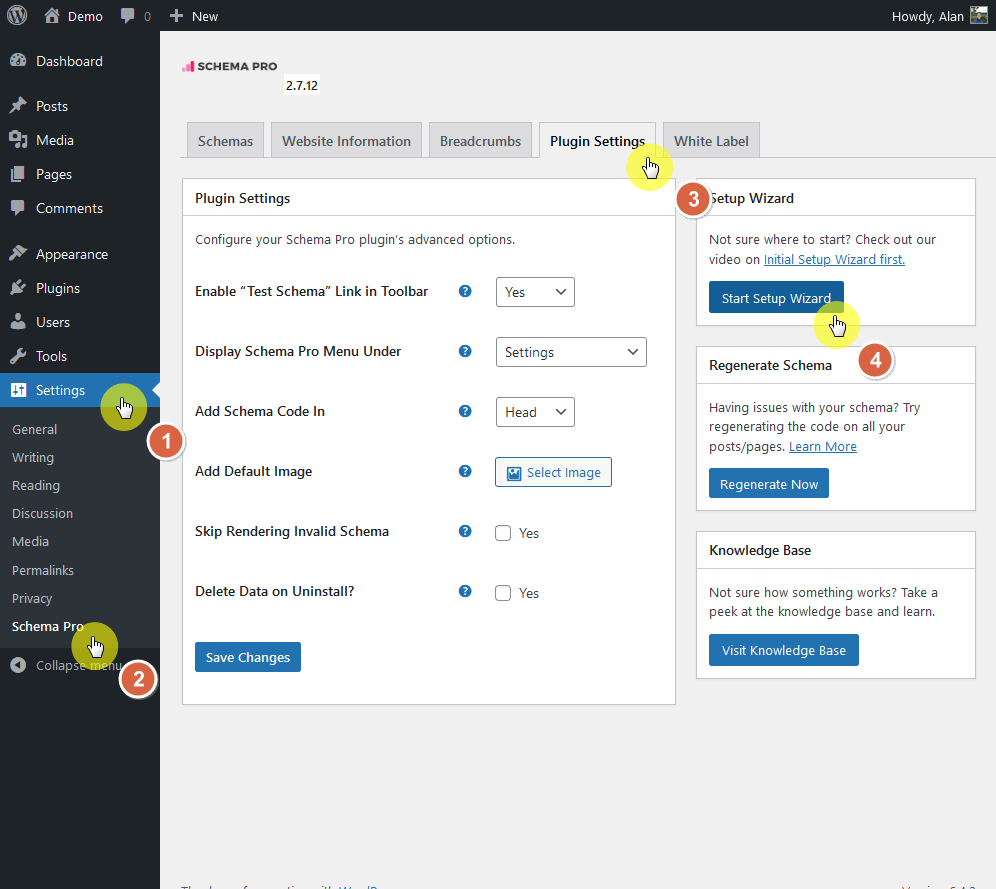Click the Pages icon in sidebar
Screen dimensions: 996x889
point(18,174)
